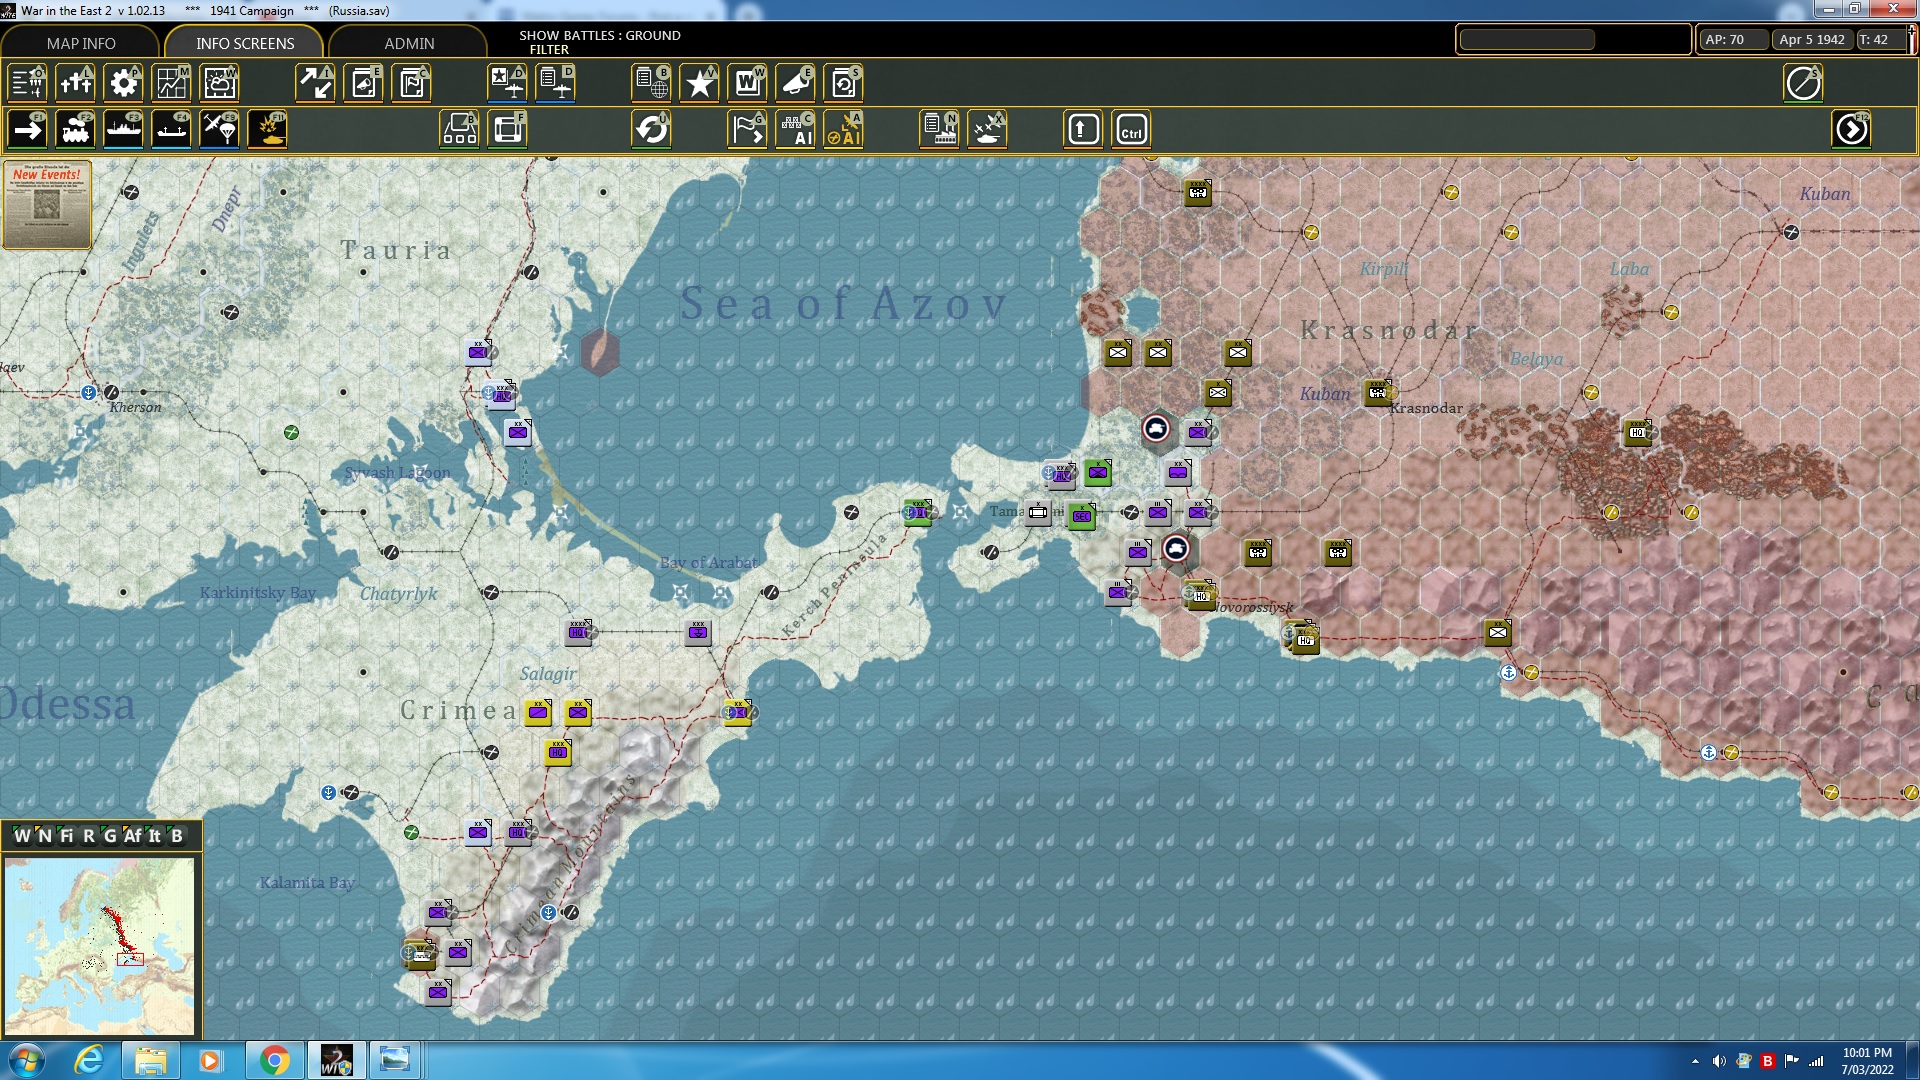Toggle the Shift key button
This screenshot has width=1920, height=1080.
[x=1084, y=129]
